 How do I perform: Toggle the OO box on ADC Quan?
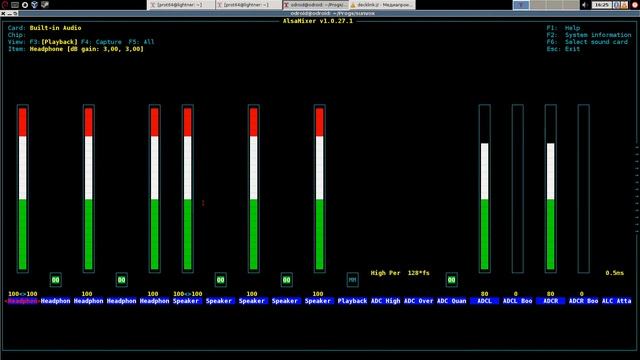click(451, 280)
